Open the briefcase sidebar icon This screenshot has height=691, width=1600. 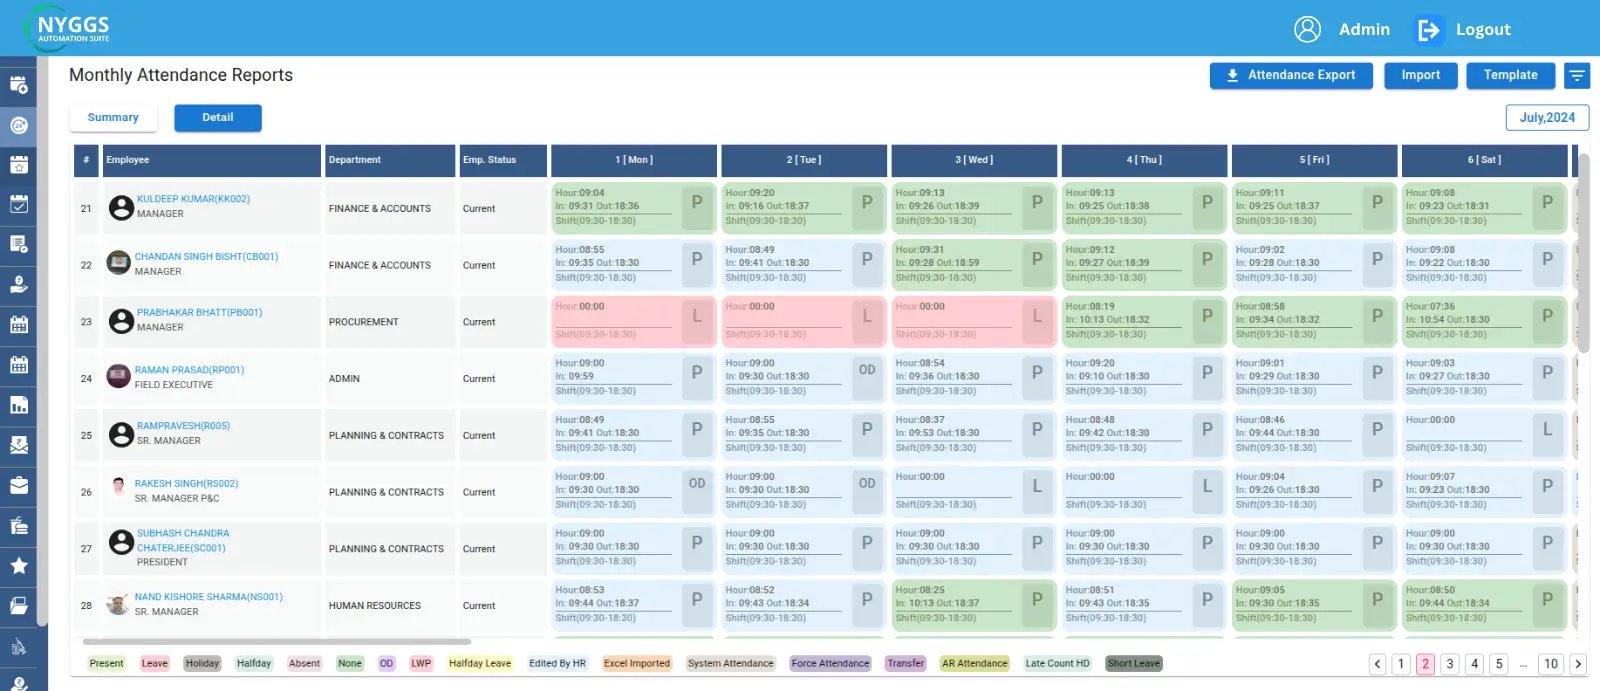[x=18, y=485]
